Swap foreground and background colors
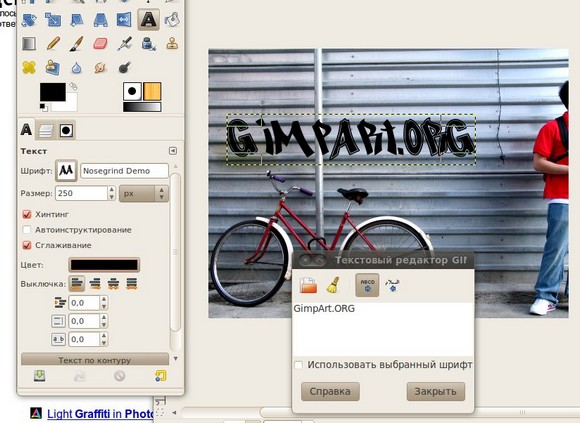 (x=73, y=87)
